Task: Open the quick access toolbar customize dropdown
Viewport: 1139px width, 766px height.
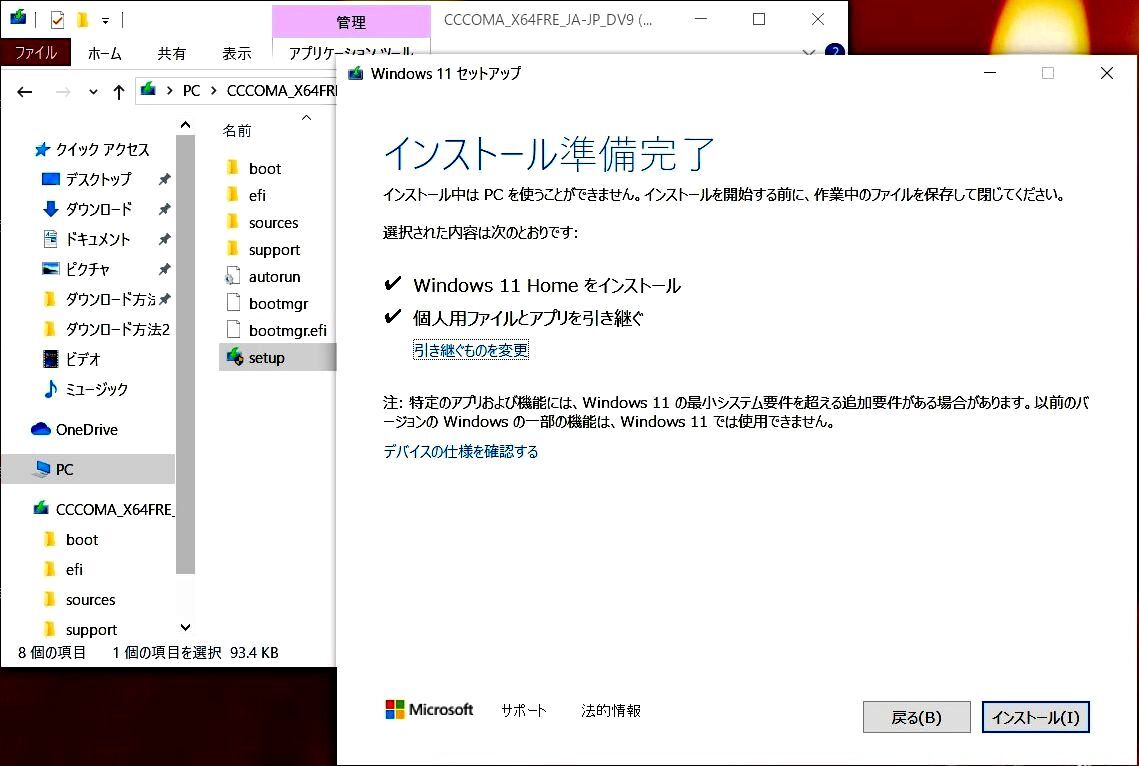Action: pyautogui.click(x=105, y=20)
